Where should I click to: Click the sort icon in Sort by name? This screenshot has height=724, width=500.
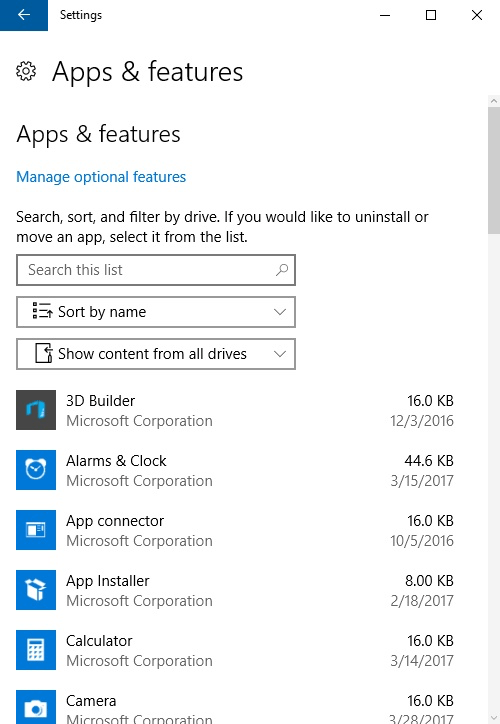[42, 311]
